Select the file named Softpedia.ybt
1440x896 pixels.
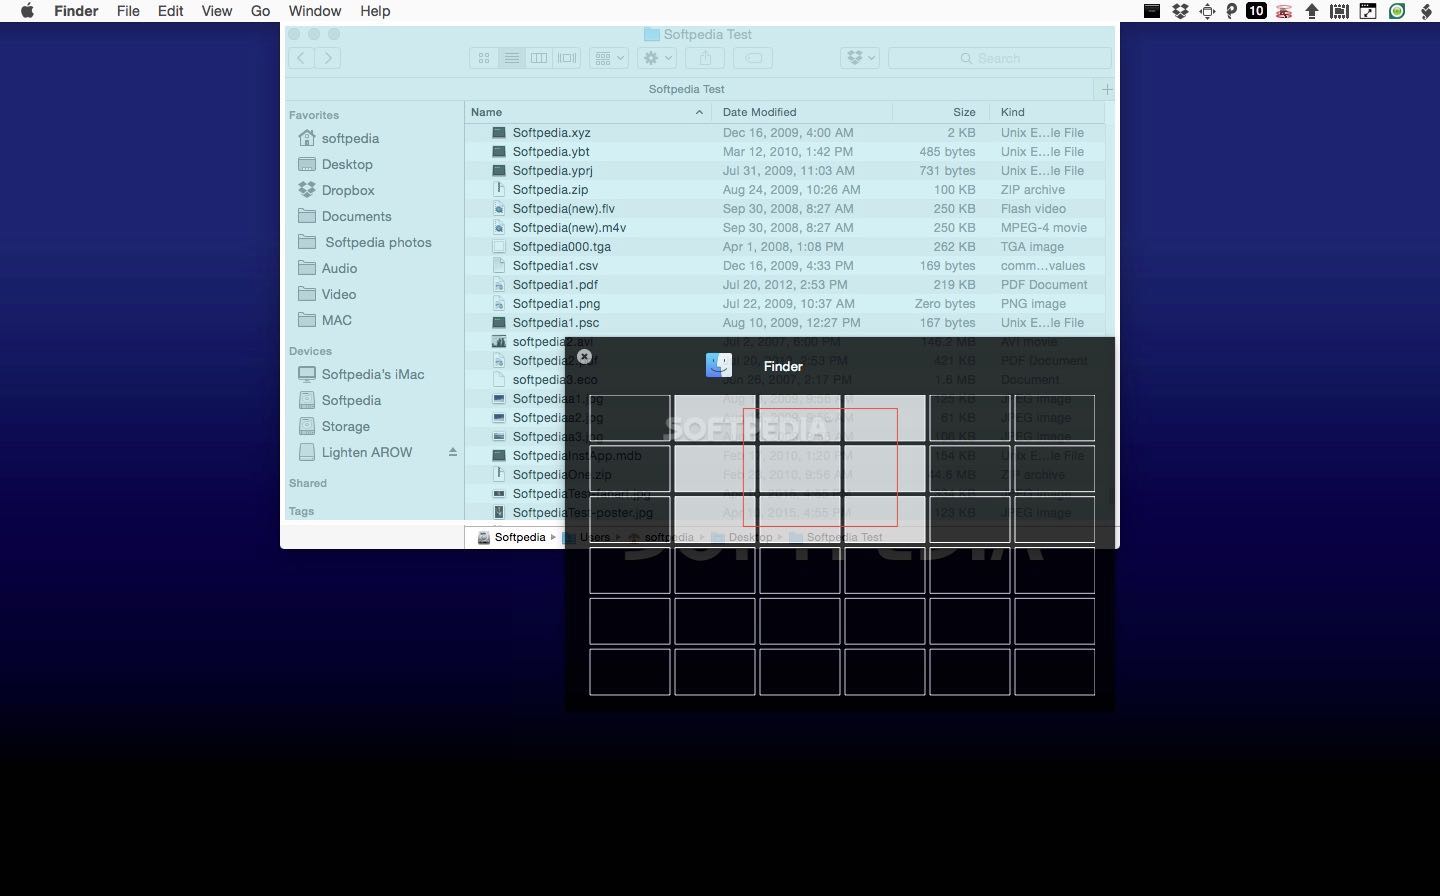(551, 151)
